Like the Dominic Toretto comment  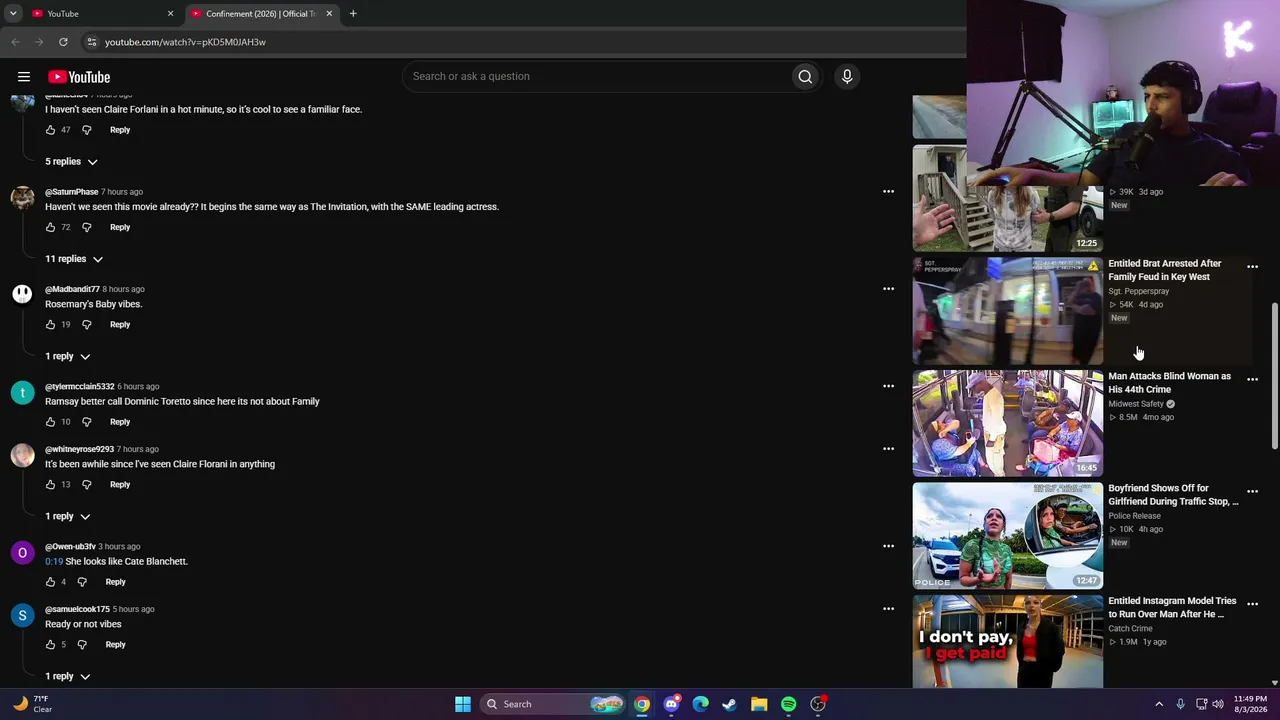pyautogui.click(x=51, y=422)
